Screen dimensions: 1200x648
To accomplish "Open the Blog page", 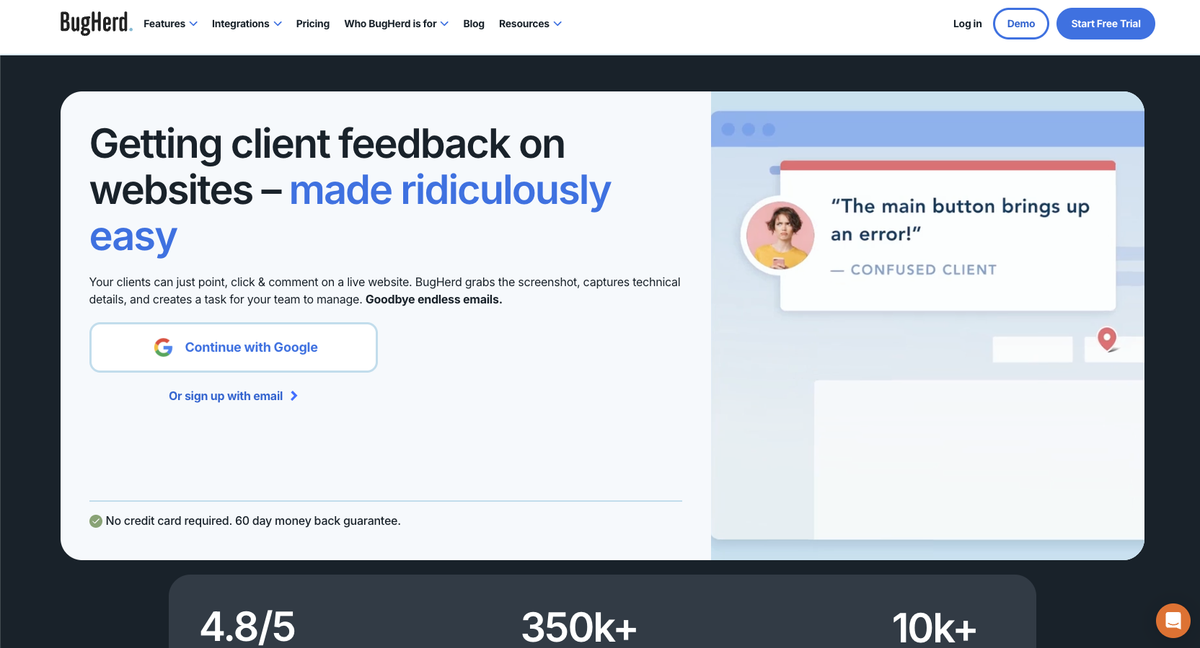I will pos(474,24).
